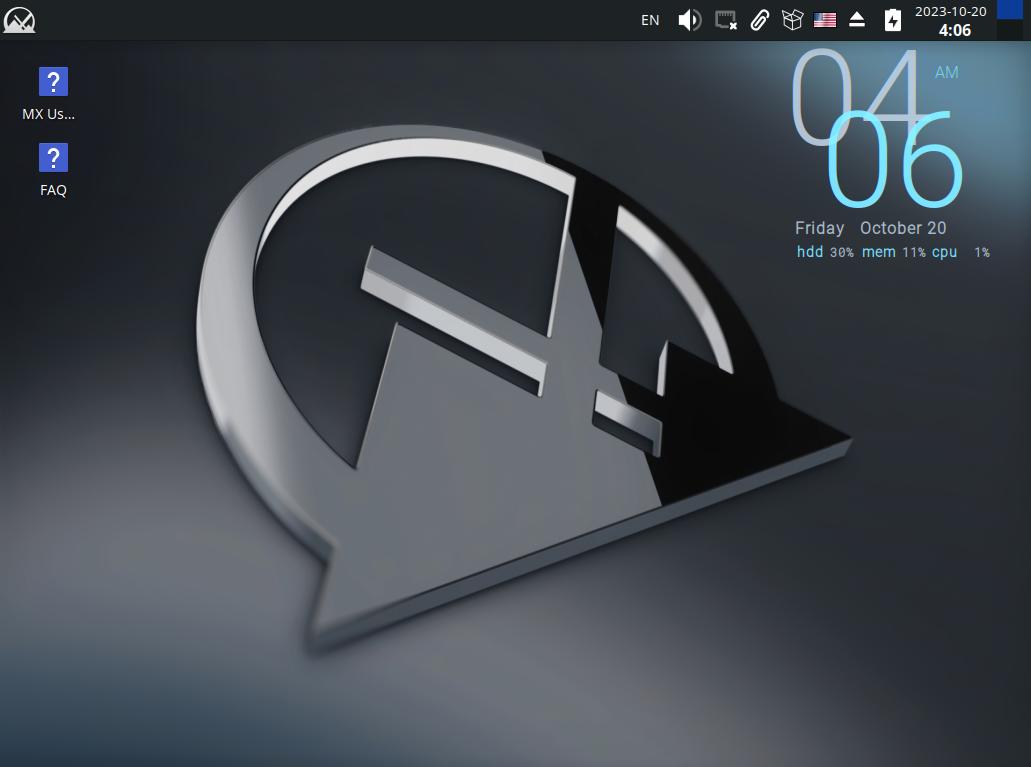Click the US flag keyboard layout icon
Screen dimensions: 1031x767
825,20
